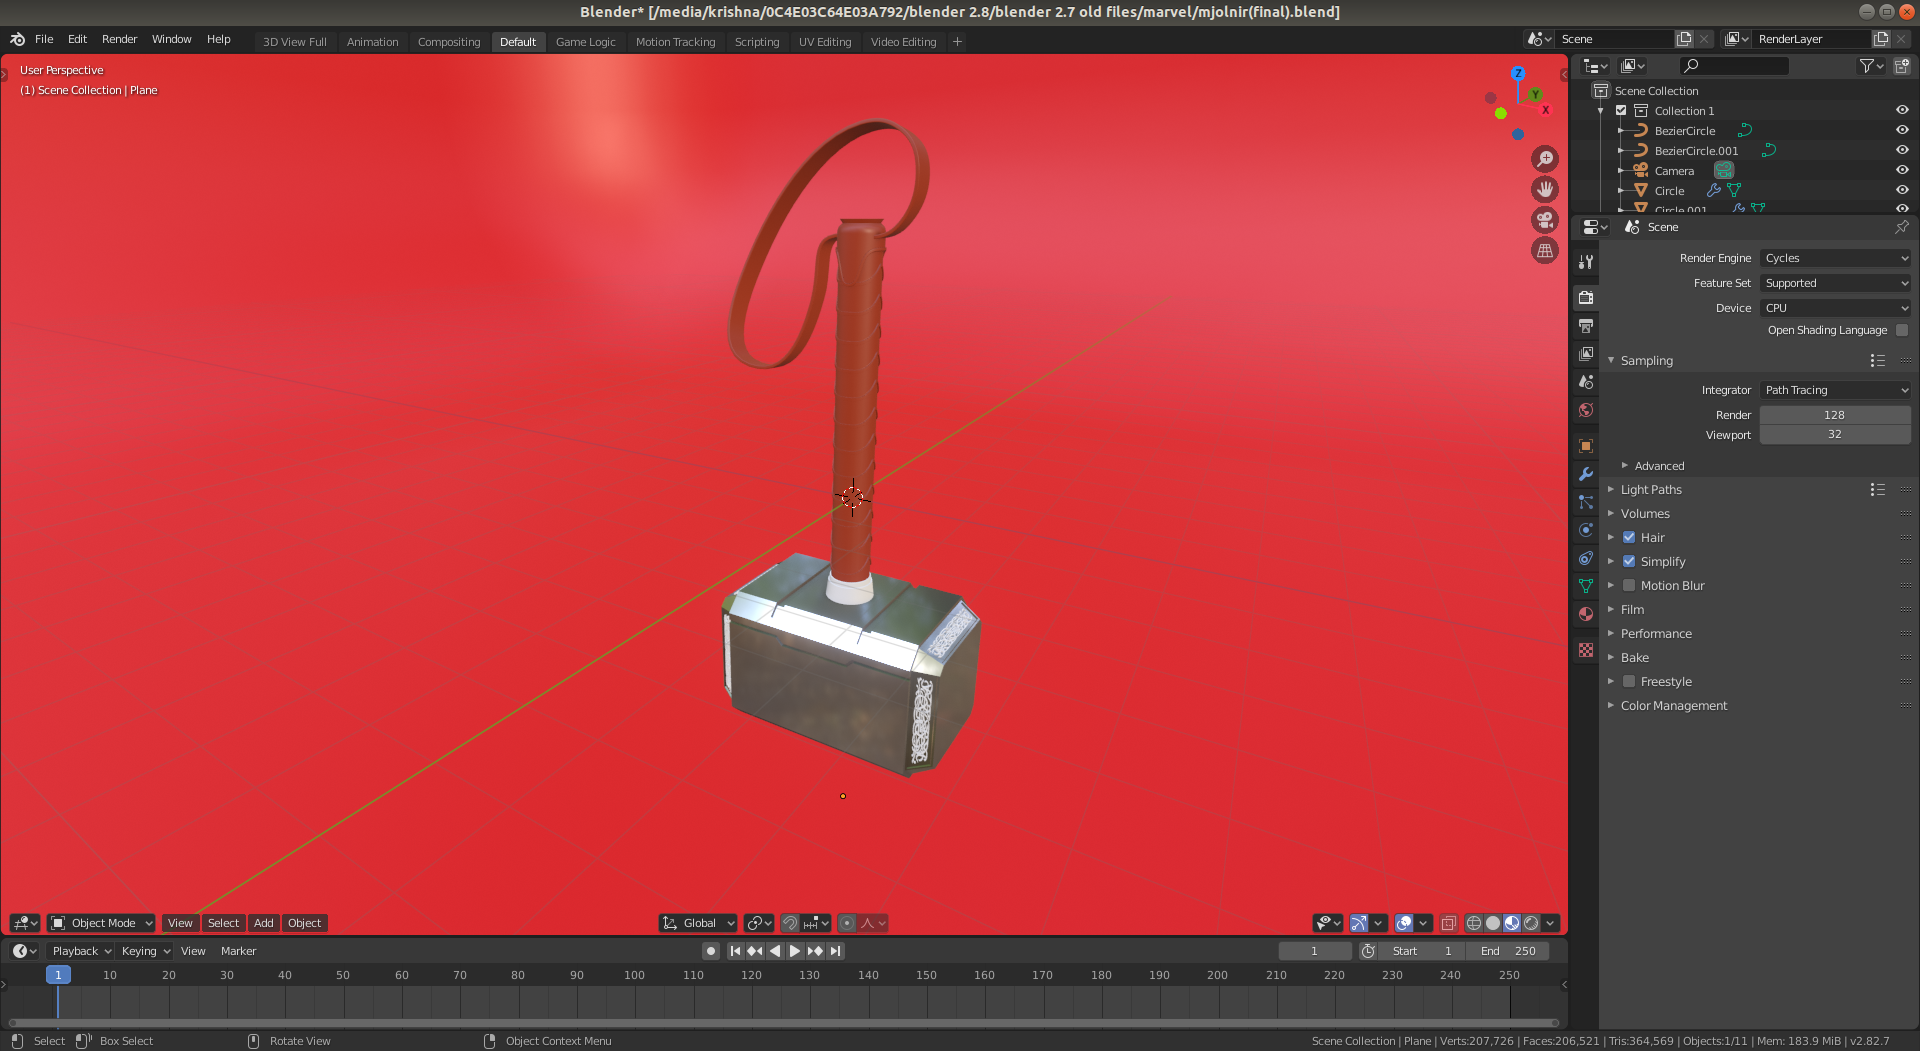Toggle X-ray view in viewport header
This screenshot has width=1920, height=1051.
1448,923
